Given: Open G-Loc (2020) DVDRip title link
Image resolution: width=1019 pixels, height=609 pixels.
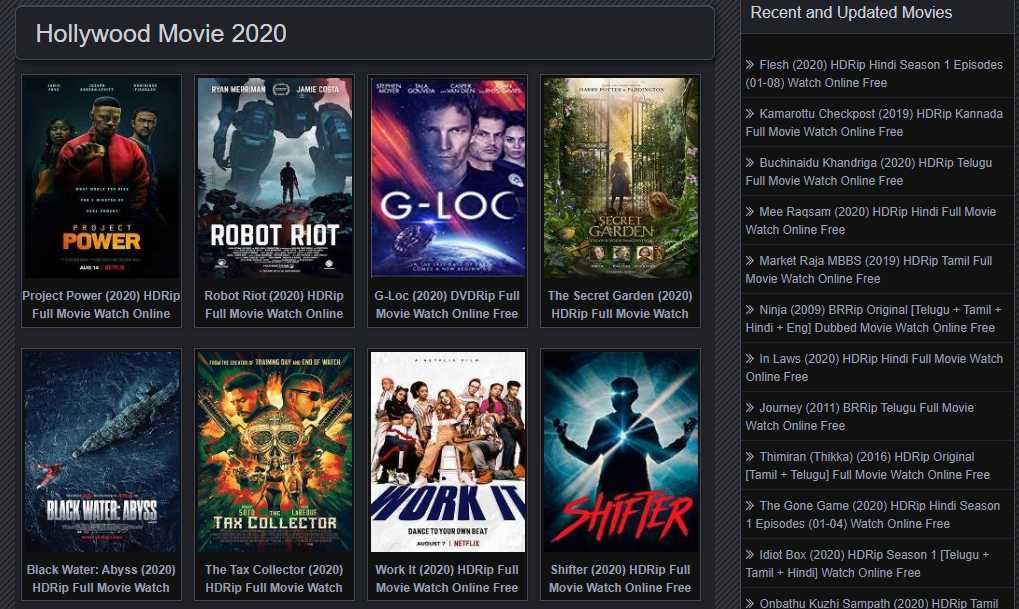Looking at the screenshot, I should point(447,304).
